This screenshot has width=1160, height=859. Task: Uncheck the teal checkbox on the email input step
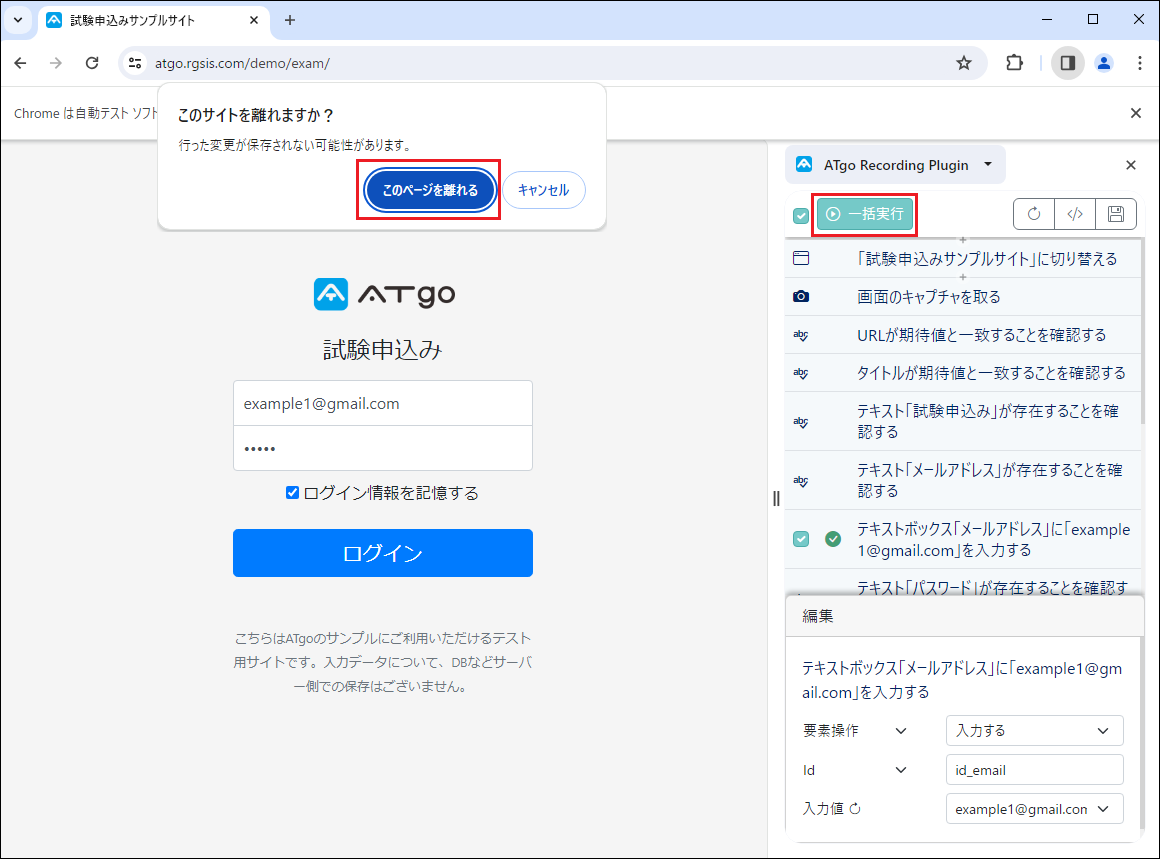pyautogui.click(x=800, y=538)
